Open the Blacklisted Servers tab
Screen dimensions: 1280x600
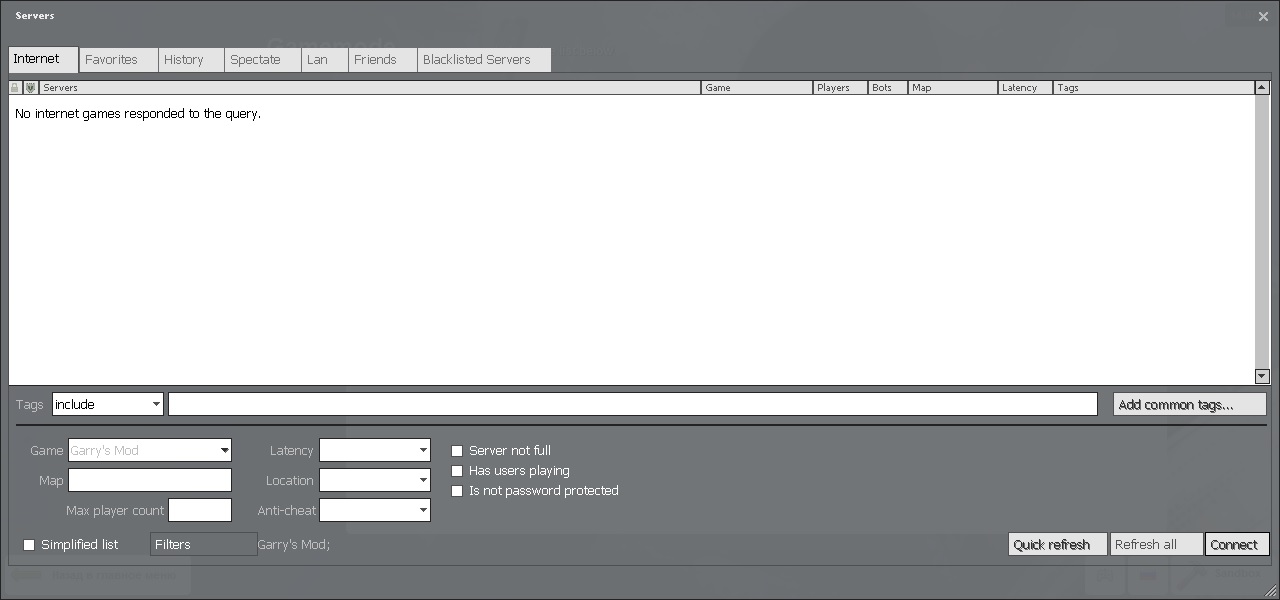[x=477, y=60]
